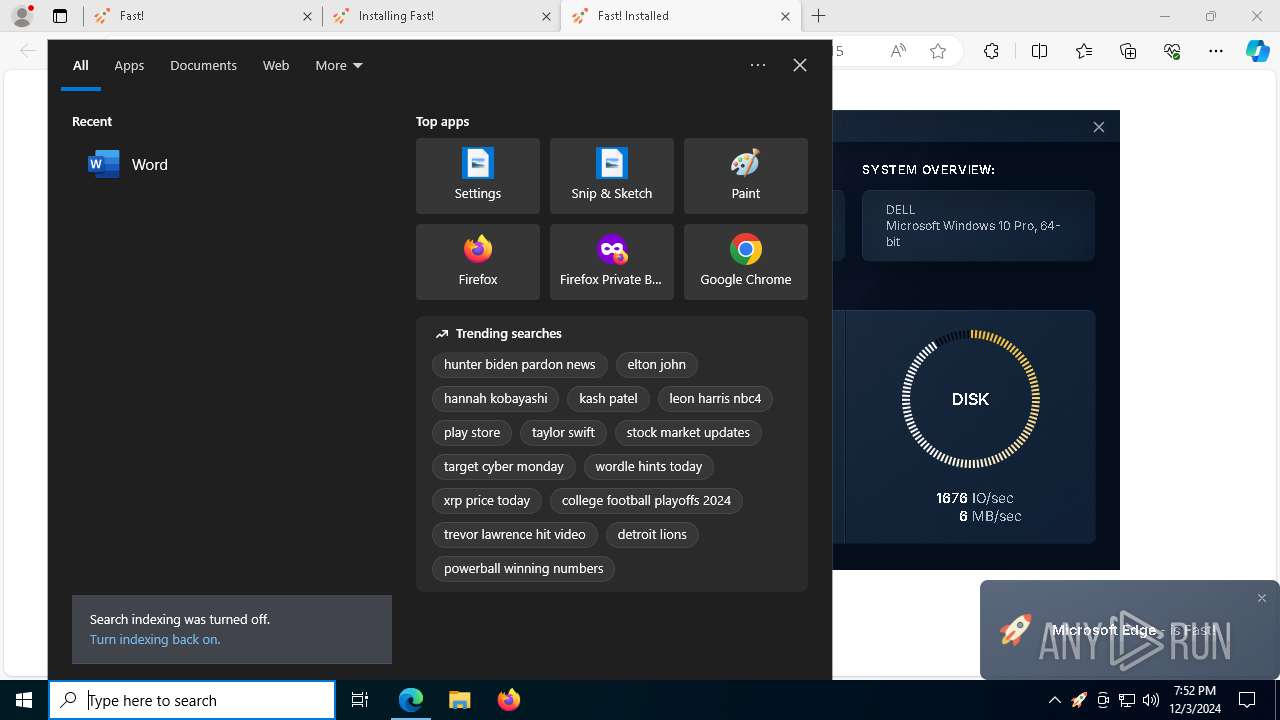1280x720 pixels.
Task: Search trending trevor lawrence hit video
Action: click(515, 535)
